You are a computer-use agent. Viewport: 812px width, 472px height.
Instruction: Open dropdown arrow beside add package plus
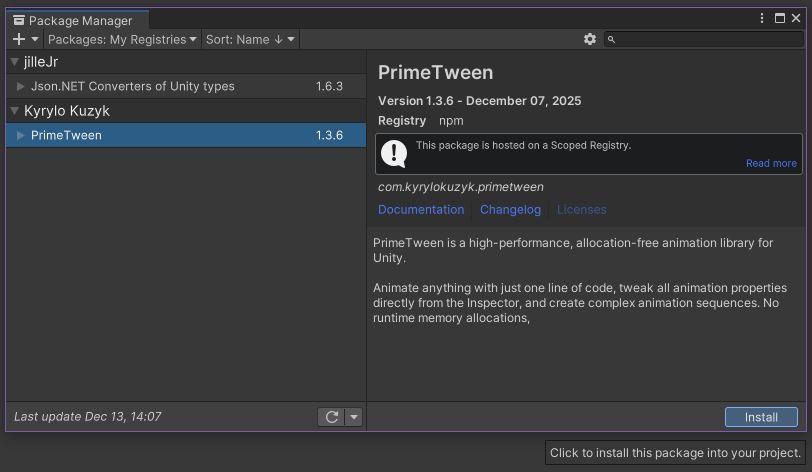tap(35, 39)
